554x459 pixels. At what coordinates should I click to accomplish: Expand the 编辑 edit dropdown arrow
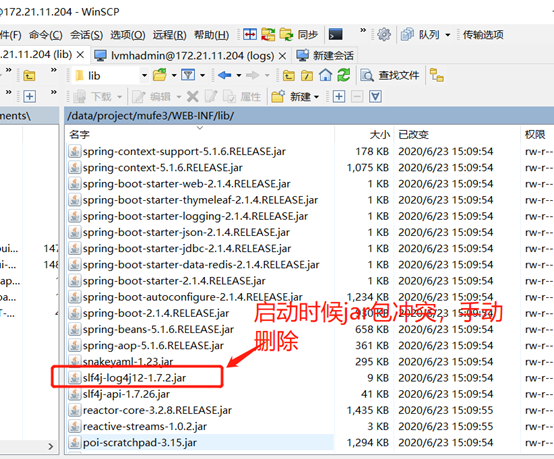179,96
